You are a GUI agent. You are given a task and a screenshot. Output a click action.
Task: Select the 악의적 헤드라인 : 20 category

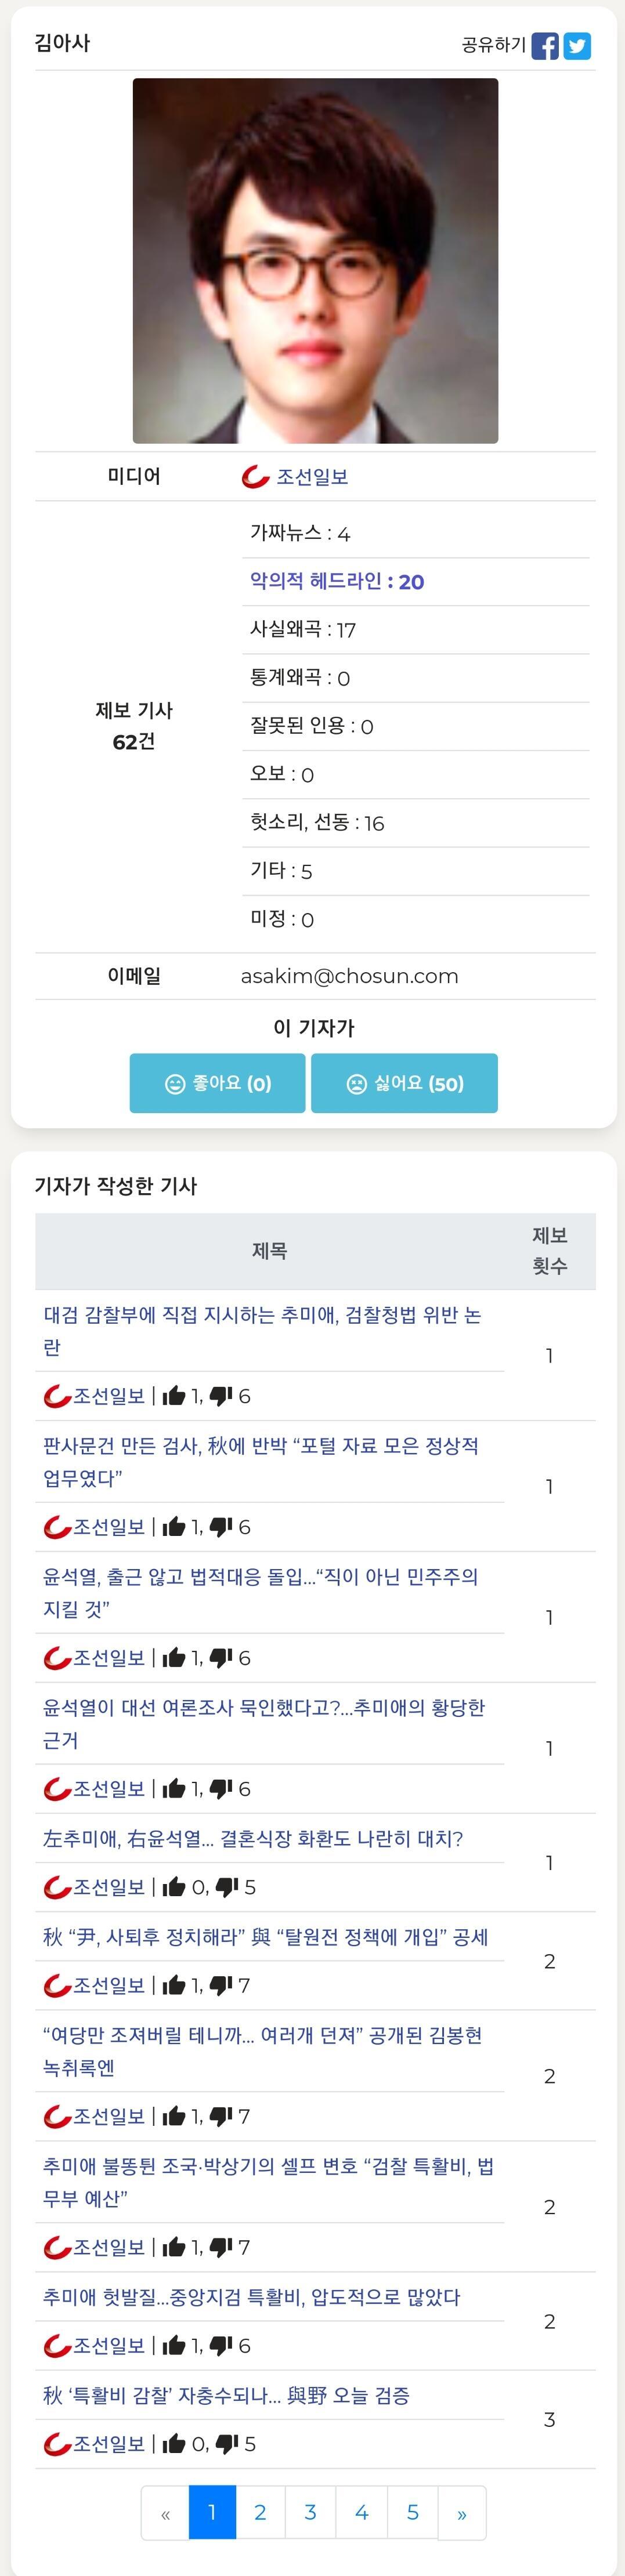point(337,581)
